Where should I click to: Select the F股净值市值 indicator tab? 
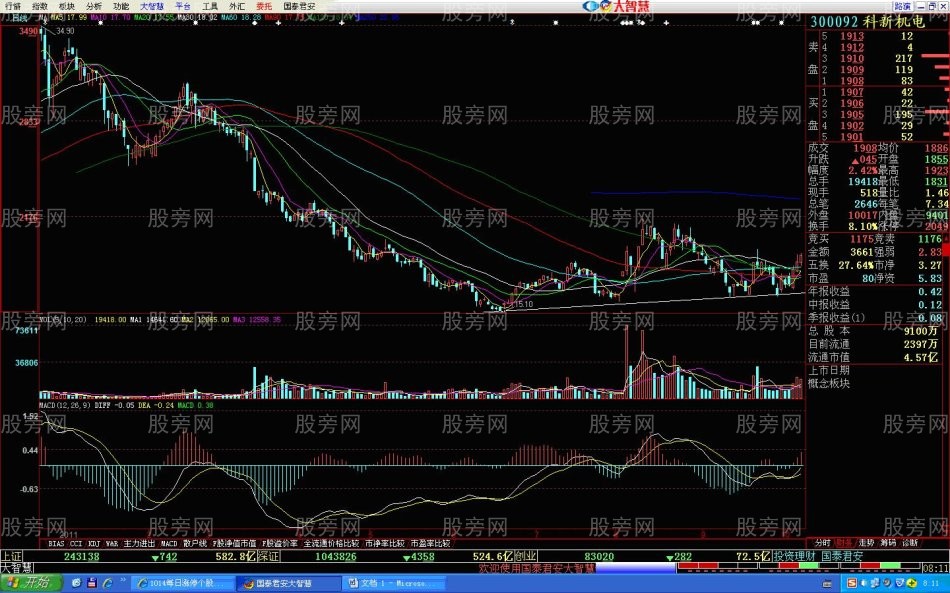click(234, 543)
